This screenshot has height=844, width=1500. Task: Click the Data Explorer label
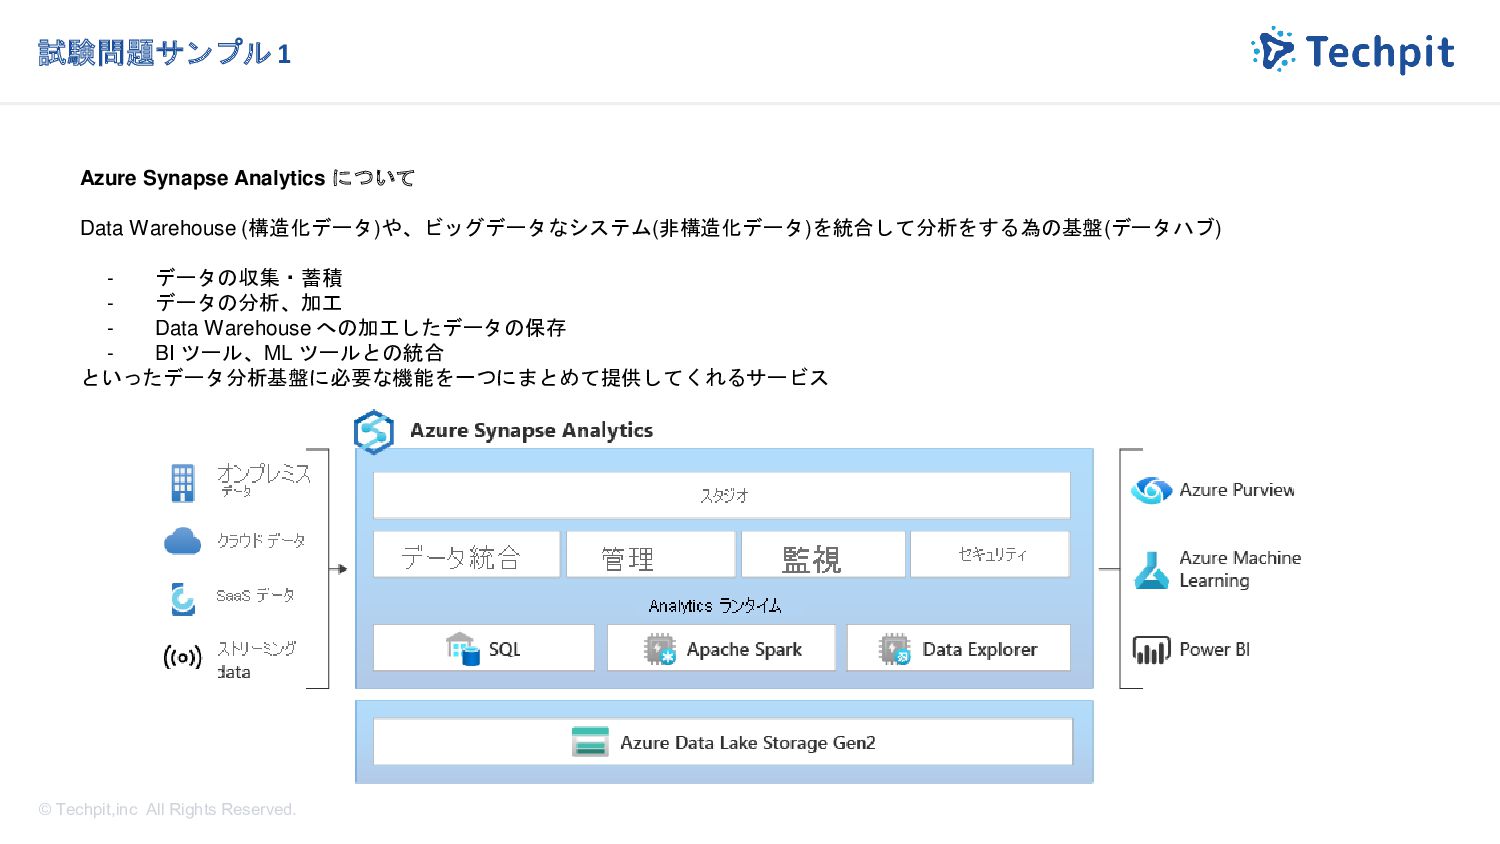[x=980, y=649]
